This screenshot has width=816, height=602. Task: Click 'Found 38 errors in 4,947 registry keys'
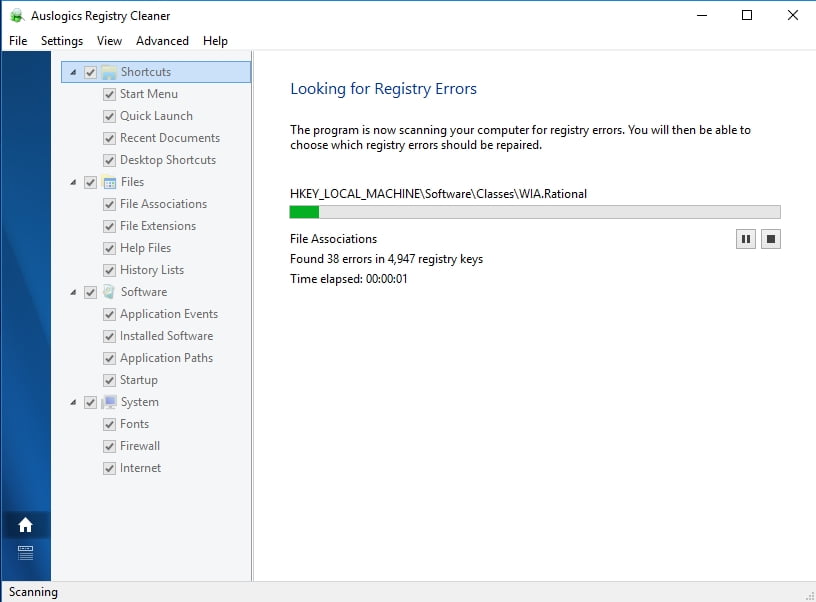pyautogui.click(x=386, y=259)
